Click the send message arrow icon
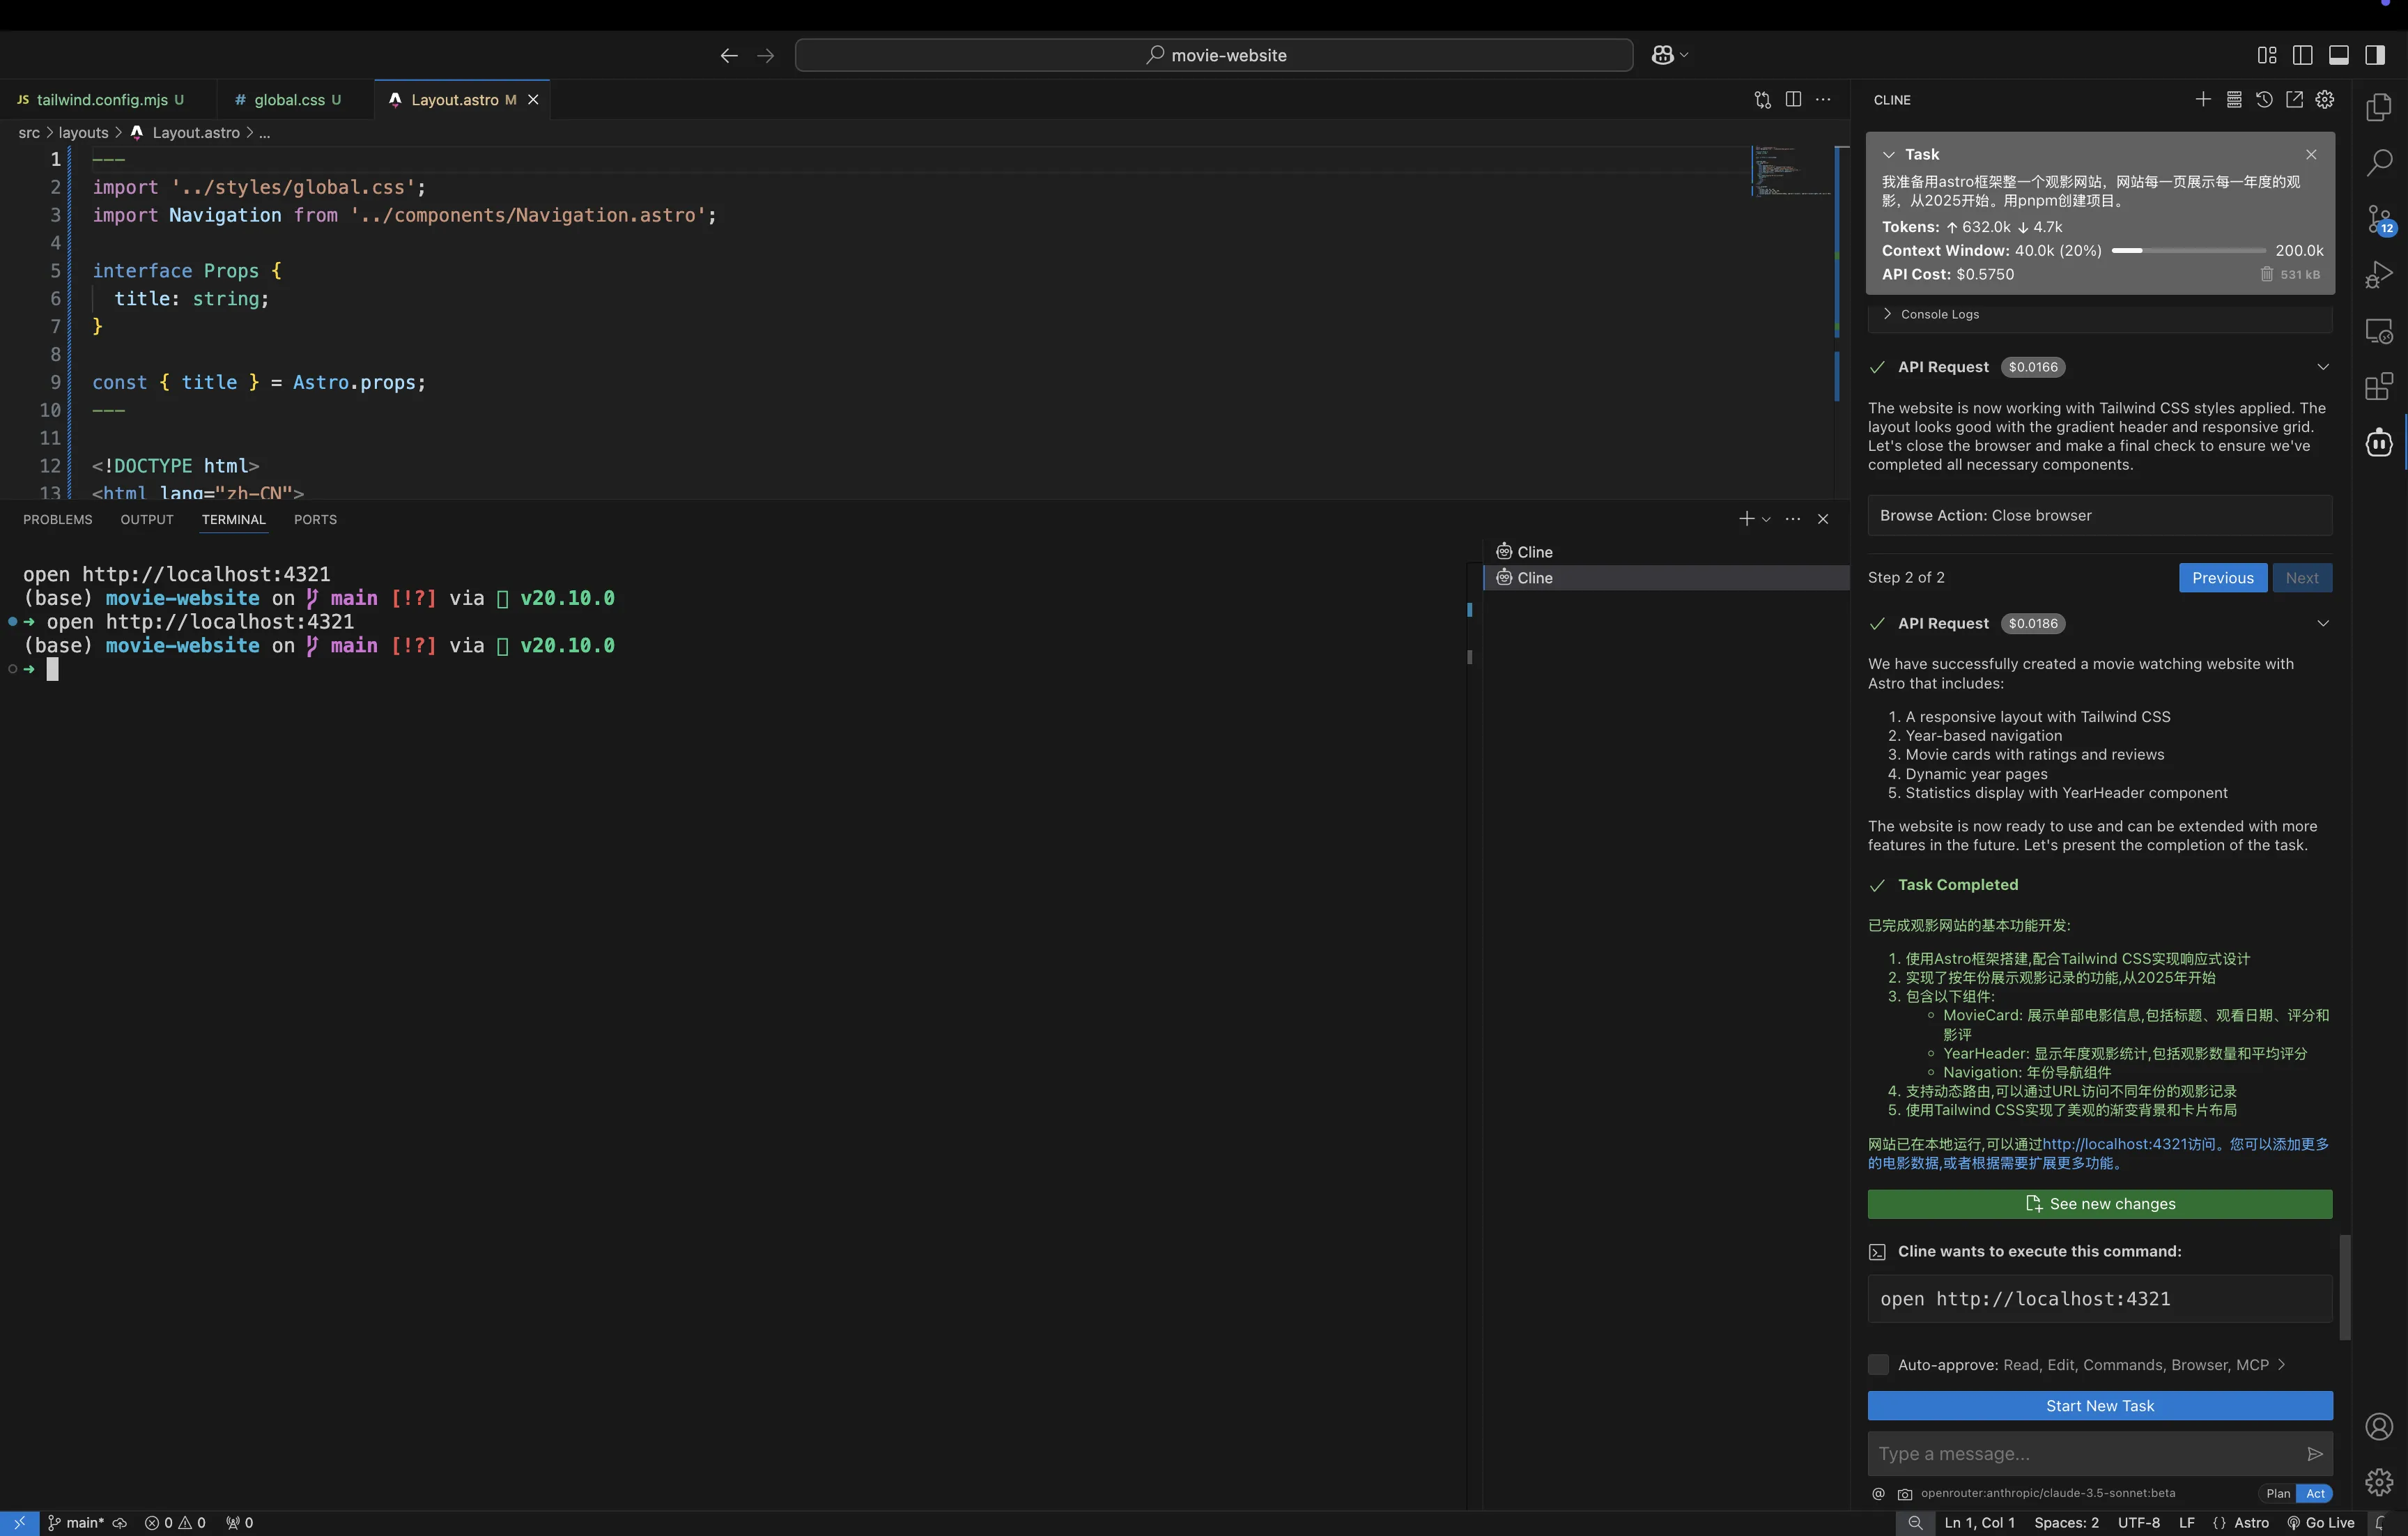This screenshot has width=2408, height=1536. [x=2314, y=1454]
